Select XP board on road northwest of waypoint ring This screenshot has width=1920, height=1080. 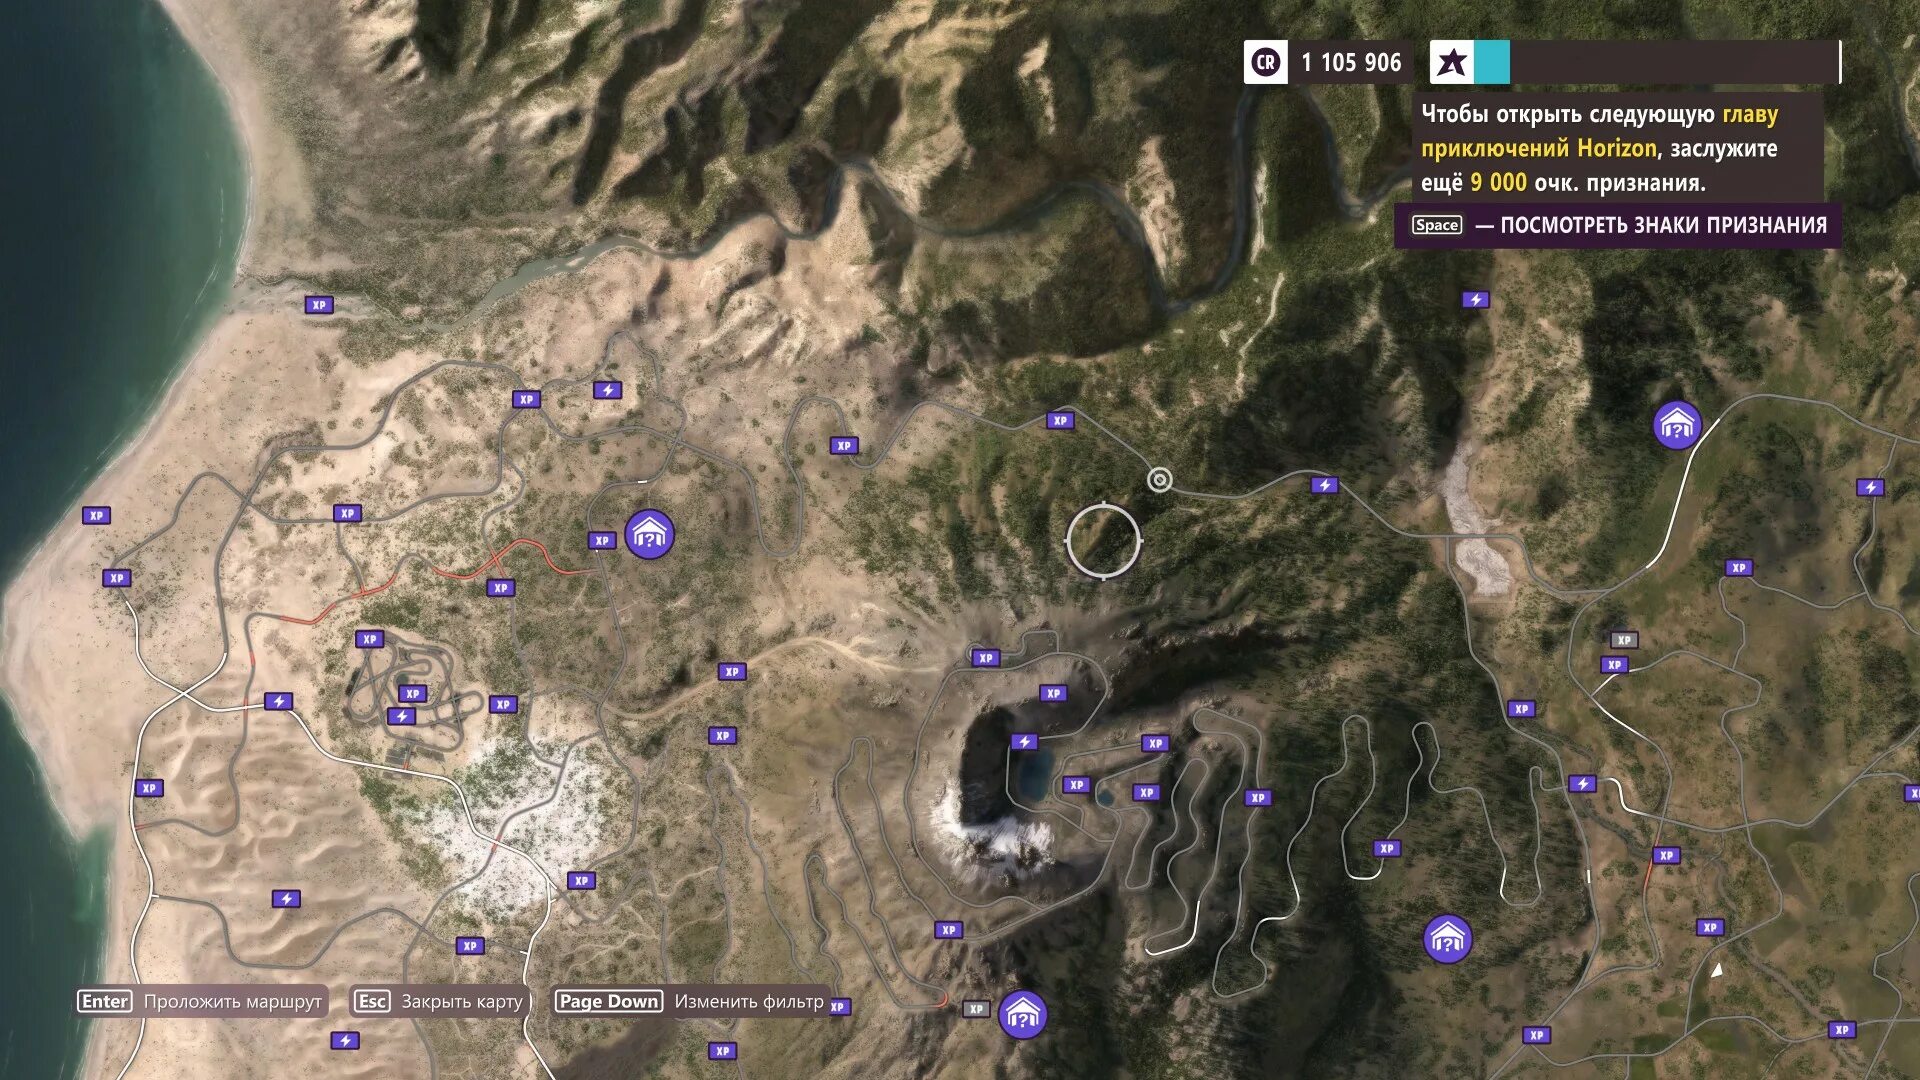click(1060, 421)
